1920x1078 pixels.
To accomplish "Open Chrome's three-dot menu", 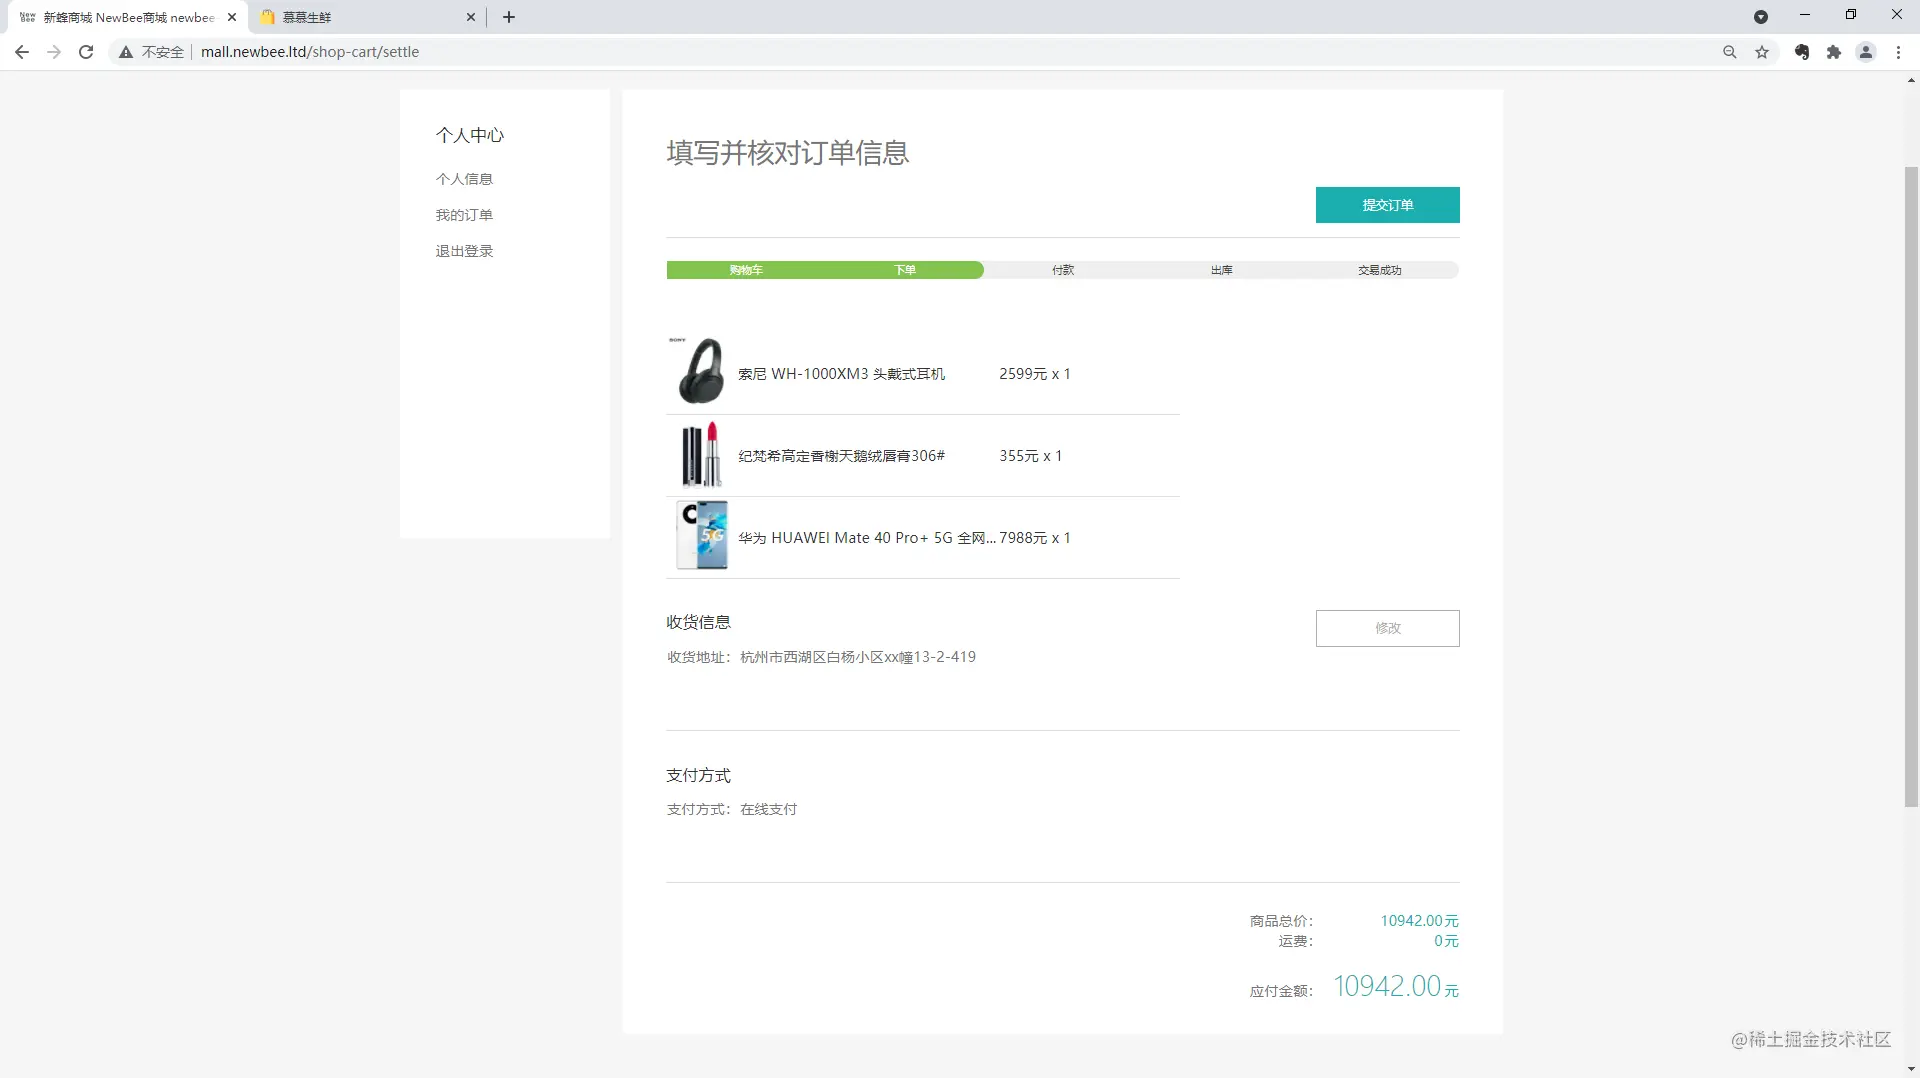I will [x=1898, y=52].
